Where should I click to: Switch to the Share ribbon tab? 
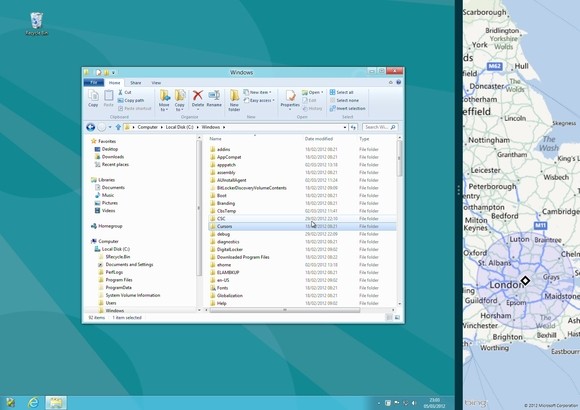coord(135,83)
